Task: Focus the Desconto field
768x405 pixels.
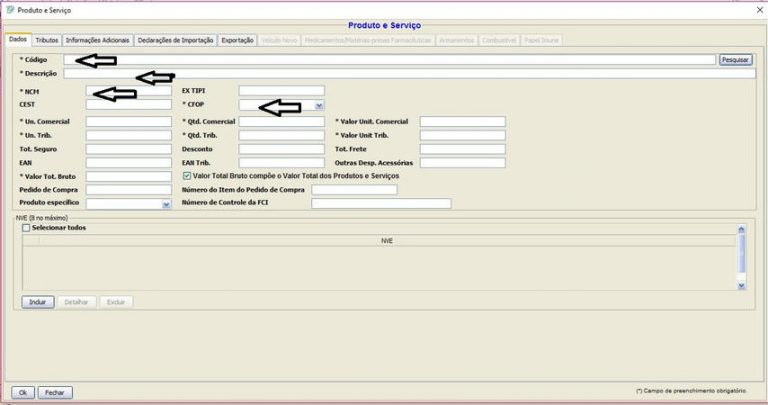Action: (x=282, y=149)
